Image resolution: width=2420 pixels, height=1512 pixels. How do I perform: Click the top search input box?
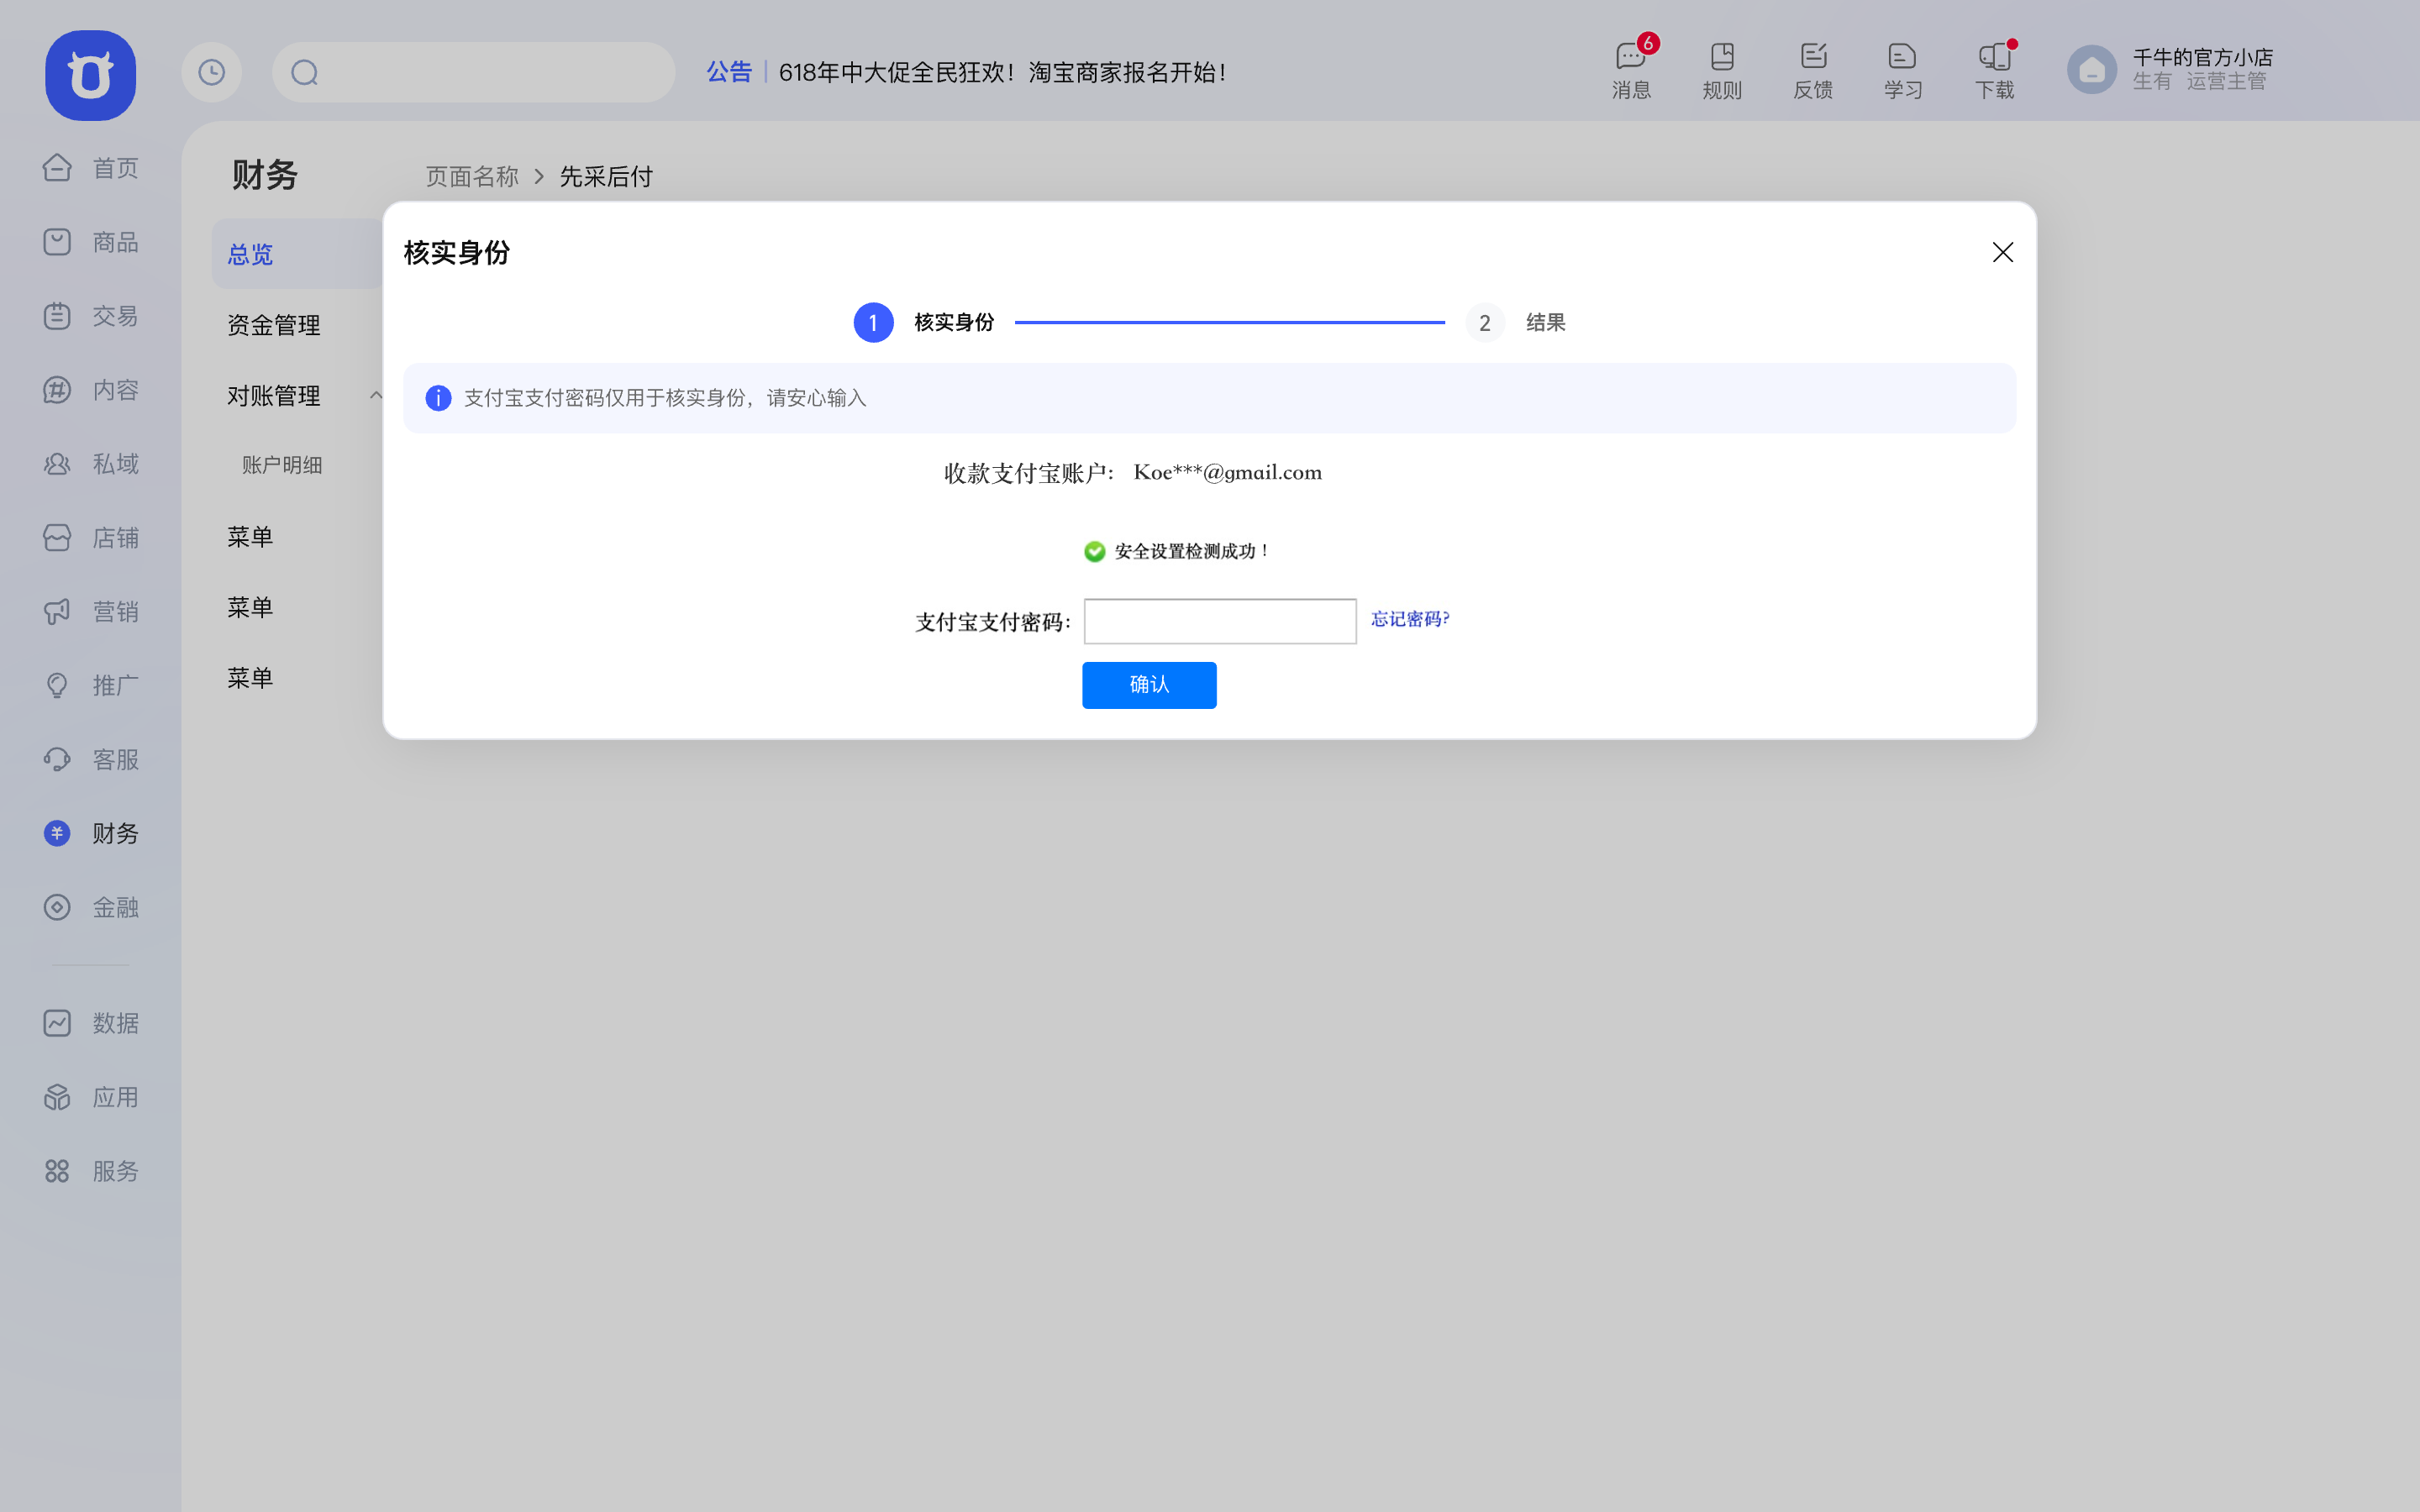(473, 72)
